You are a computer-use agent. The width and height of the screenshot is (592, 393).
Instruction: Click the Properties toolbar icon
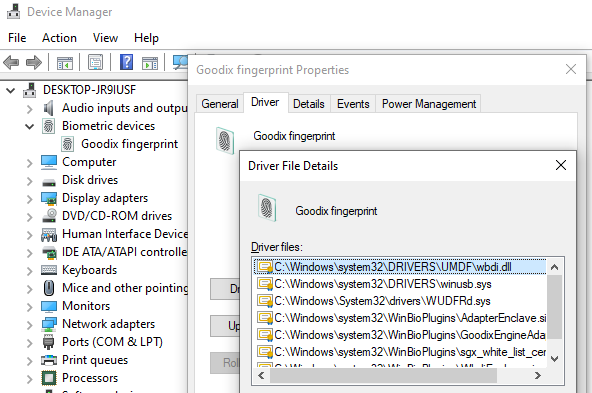tap(95, 62)
